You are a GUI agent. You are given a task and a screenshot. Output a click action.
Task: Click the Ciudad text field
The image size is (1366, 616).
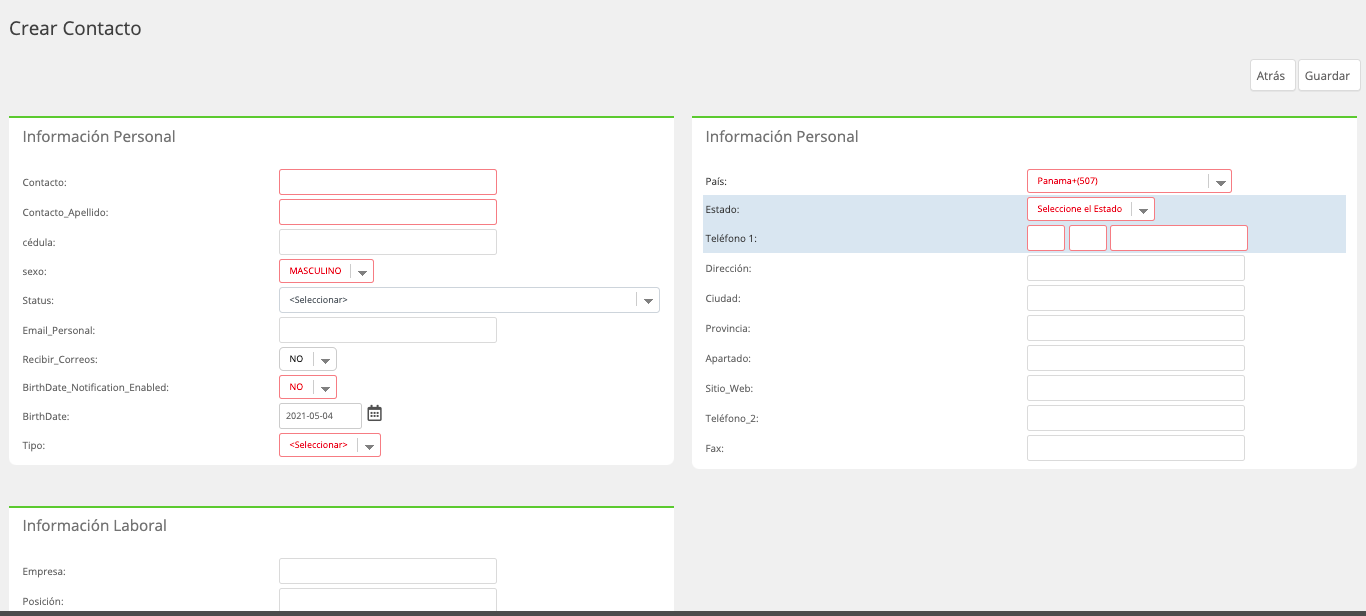point(1136,298)
